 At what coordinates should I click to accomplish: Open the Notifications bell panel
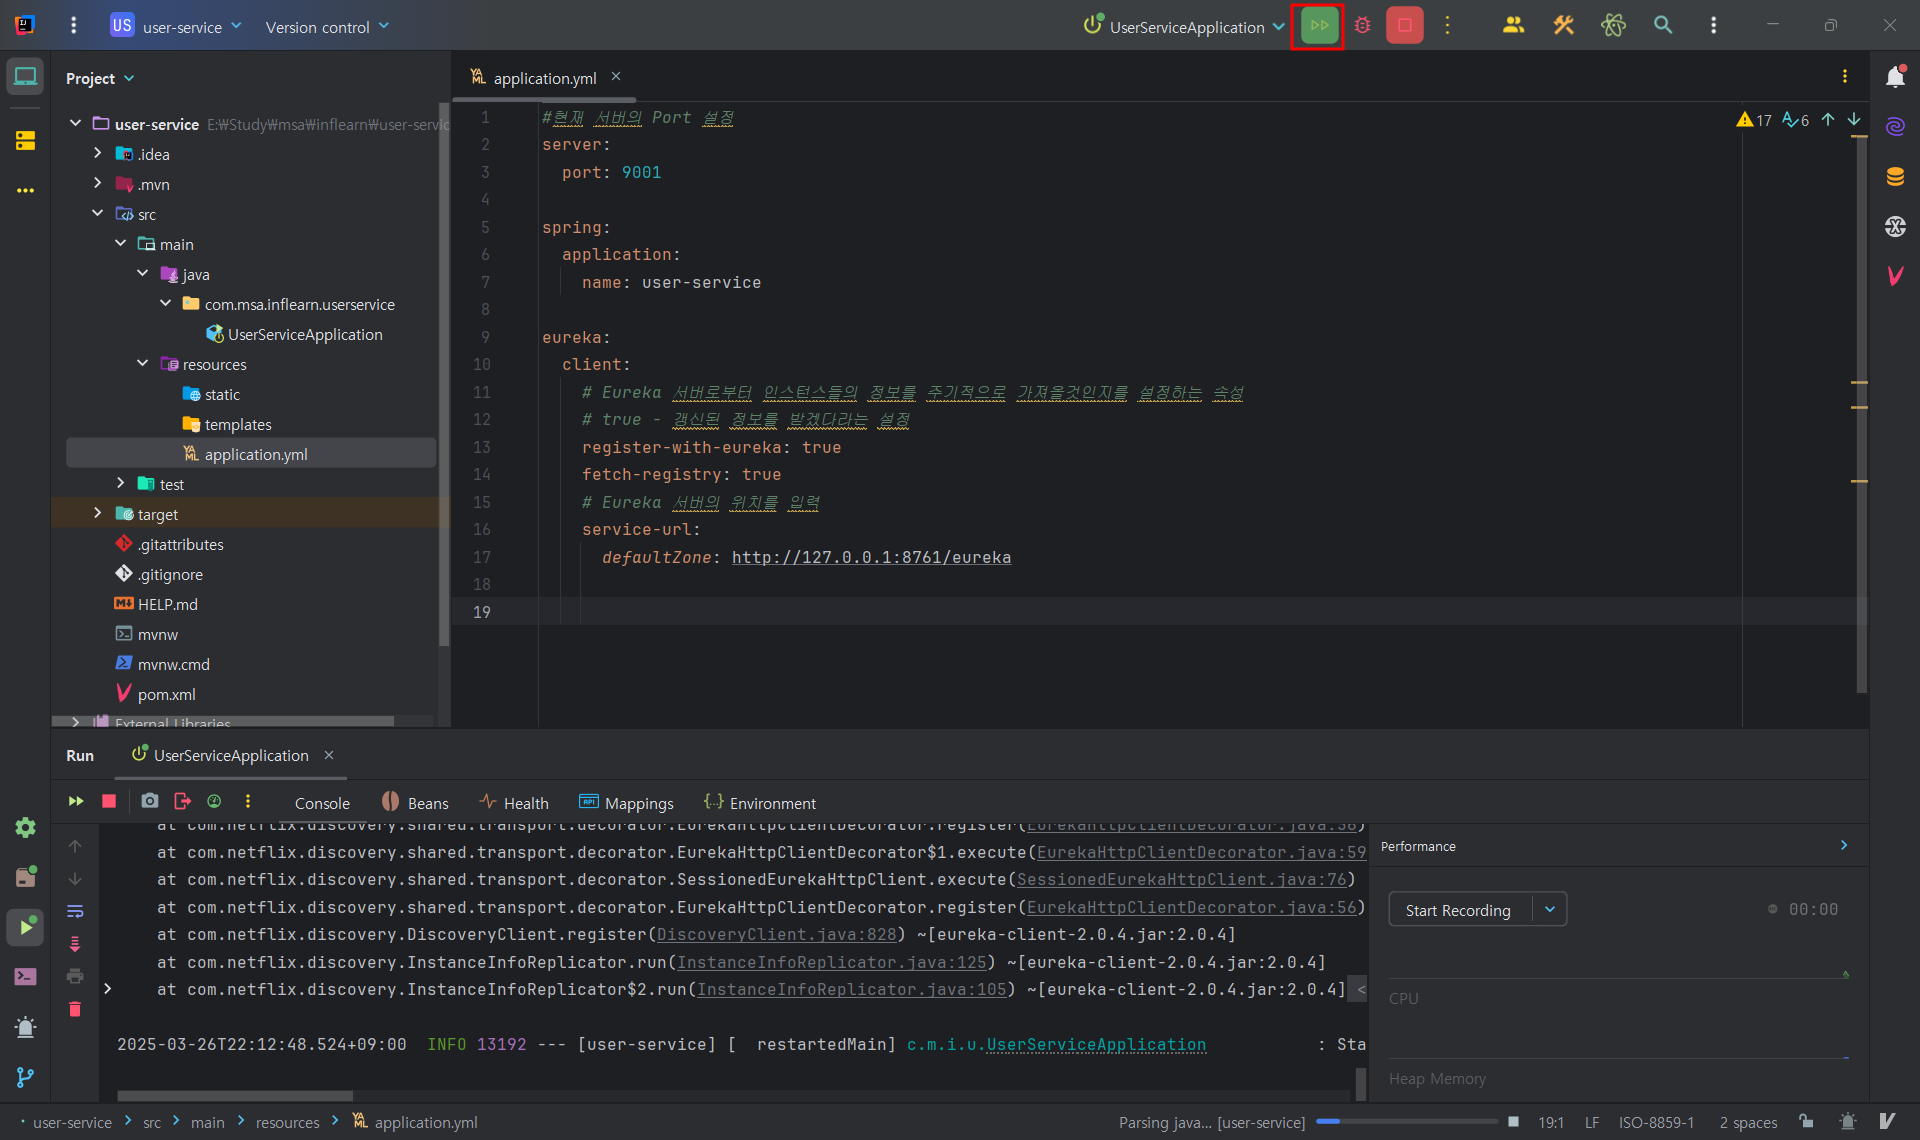click(x=1895, y=77)
